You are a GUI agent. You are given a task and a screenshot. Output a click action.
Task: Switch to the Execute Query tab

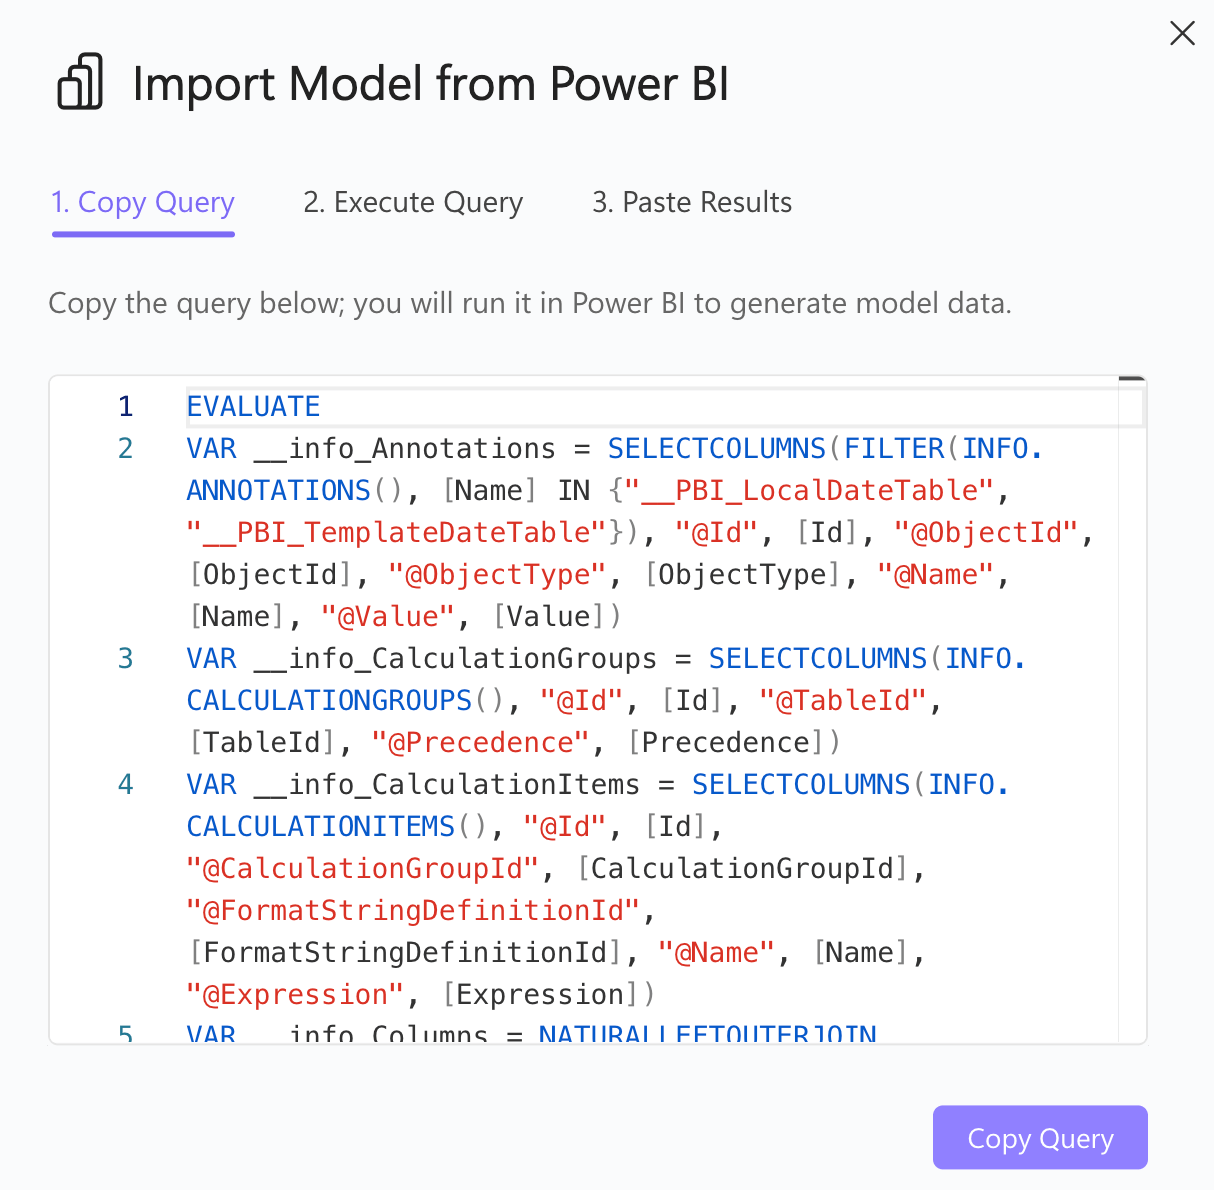(x=413, y=203)
